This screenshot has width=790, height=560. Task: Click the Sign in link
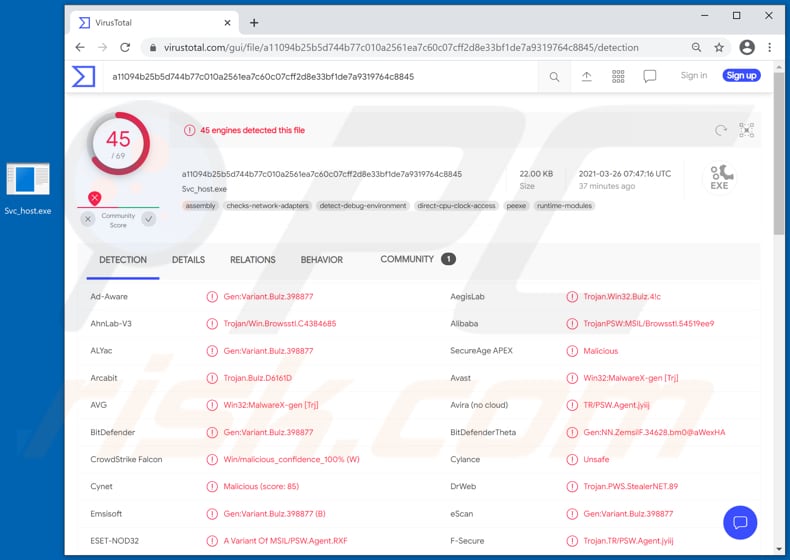click(694, 76)
